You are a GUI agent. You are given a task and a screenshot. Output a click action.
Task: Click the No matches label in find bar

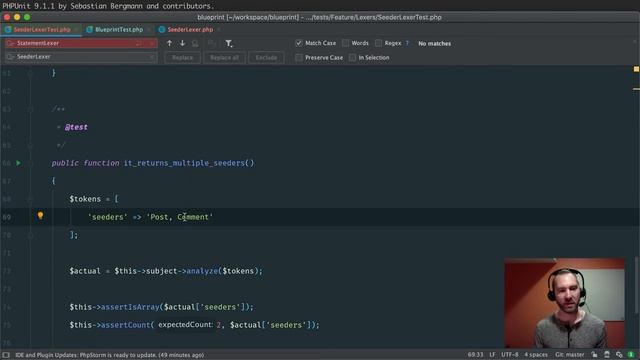434,43
